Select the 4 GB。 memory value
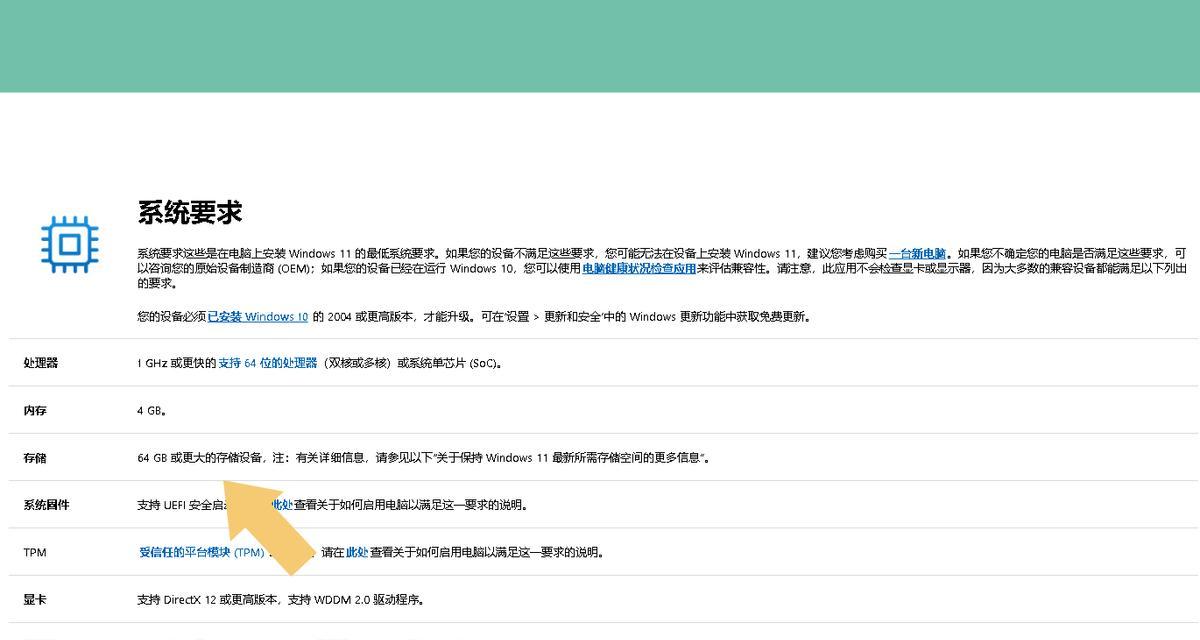The width and height of the screenshot is (1200, 640). pyautogui.click(x=152, y=411)
